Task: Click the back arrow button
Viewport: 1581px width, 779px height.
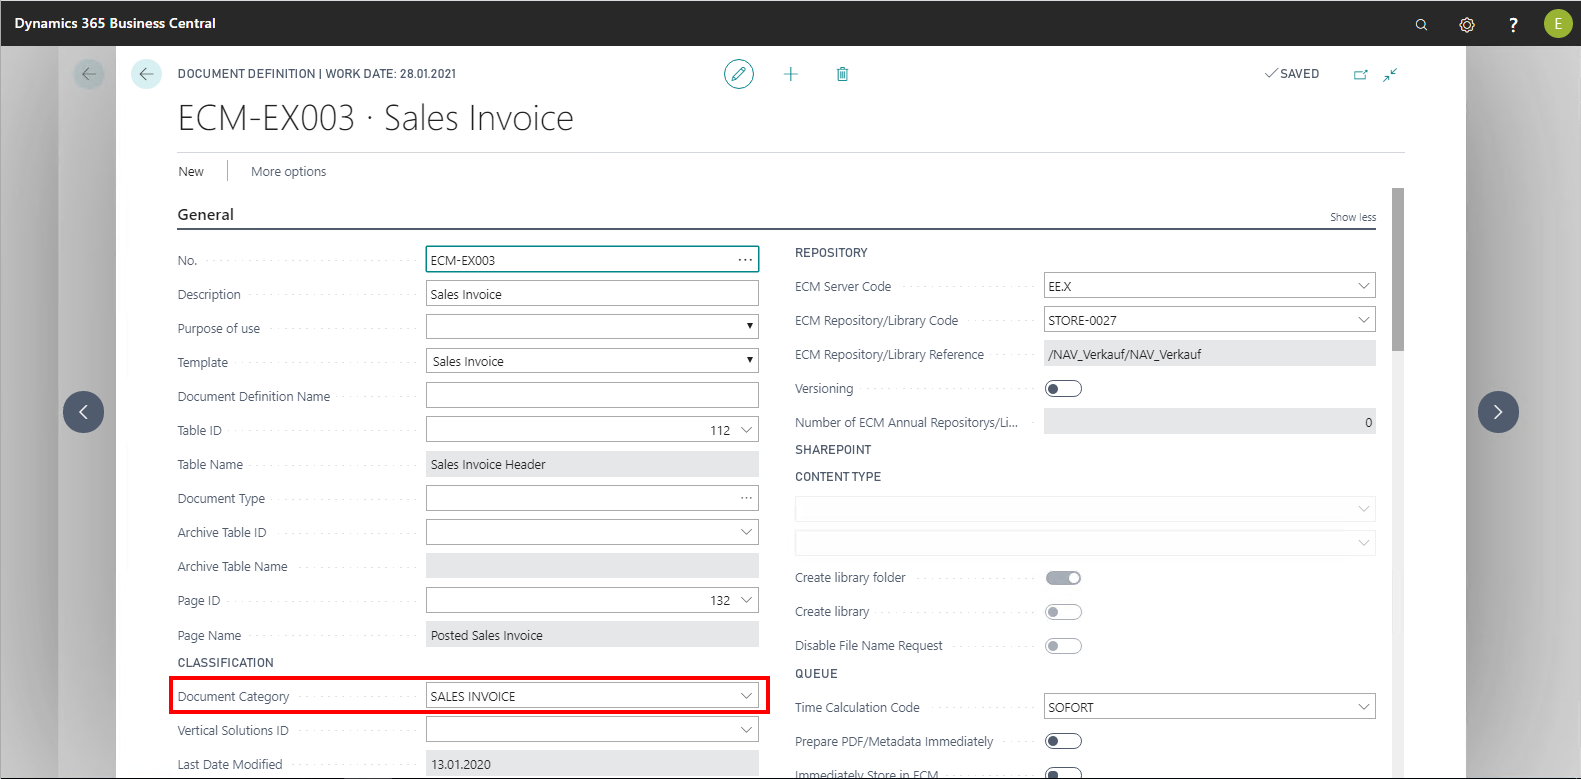Action: coord(146,74)
